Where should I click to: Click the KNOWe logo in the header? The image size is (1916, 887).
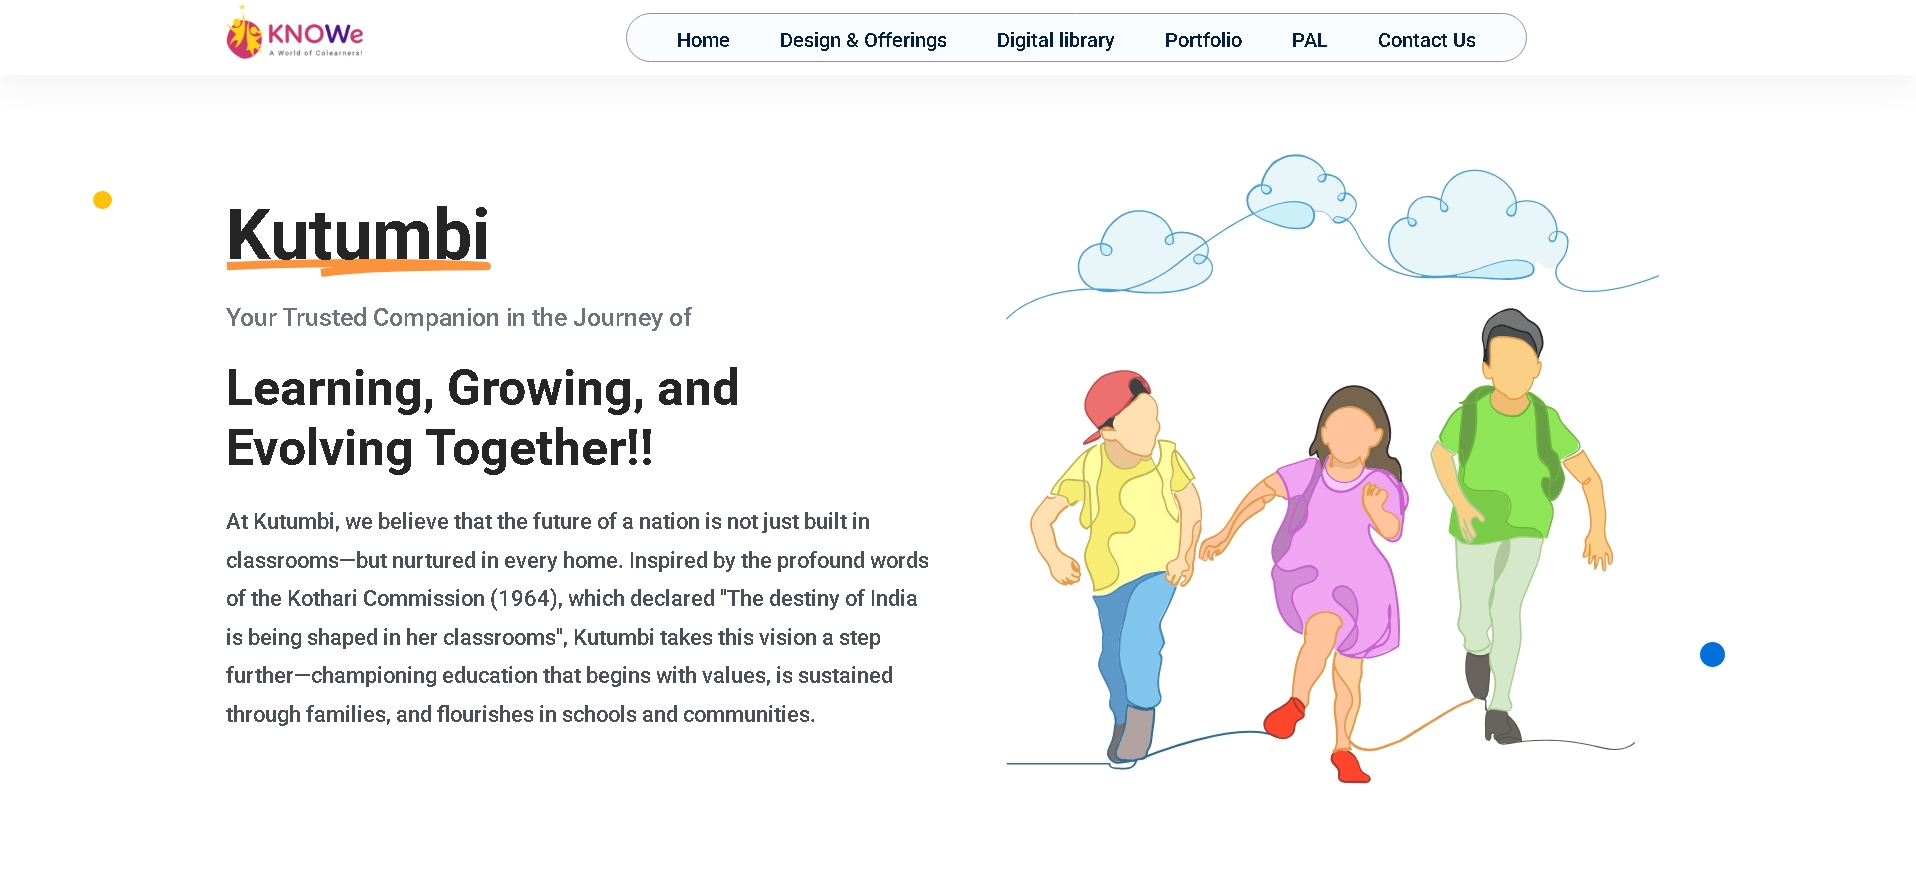tap(295, 36)
